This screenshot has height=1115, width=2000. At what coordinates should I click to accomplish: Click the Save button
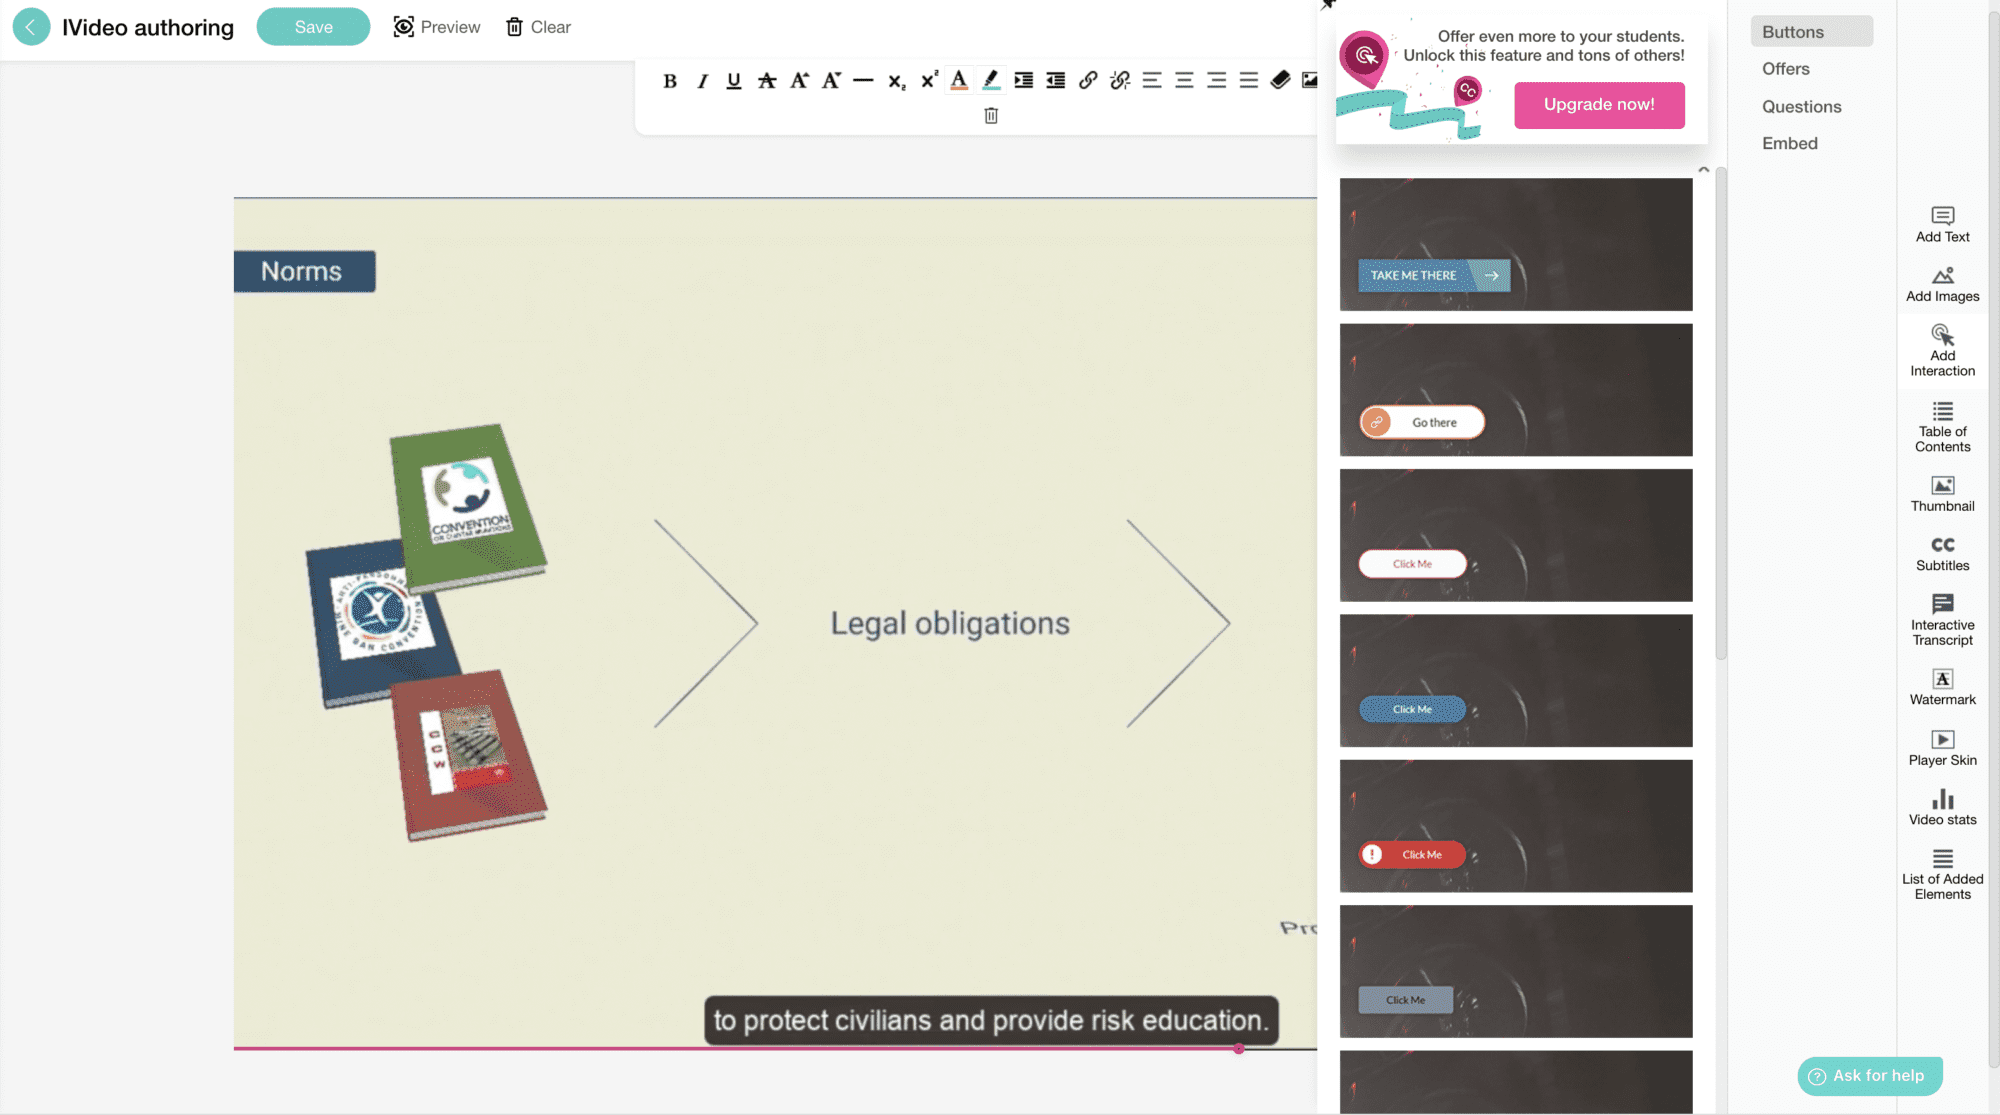pos(313,27)
